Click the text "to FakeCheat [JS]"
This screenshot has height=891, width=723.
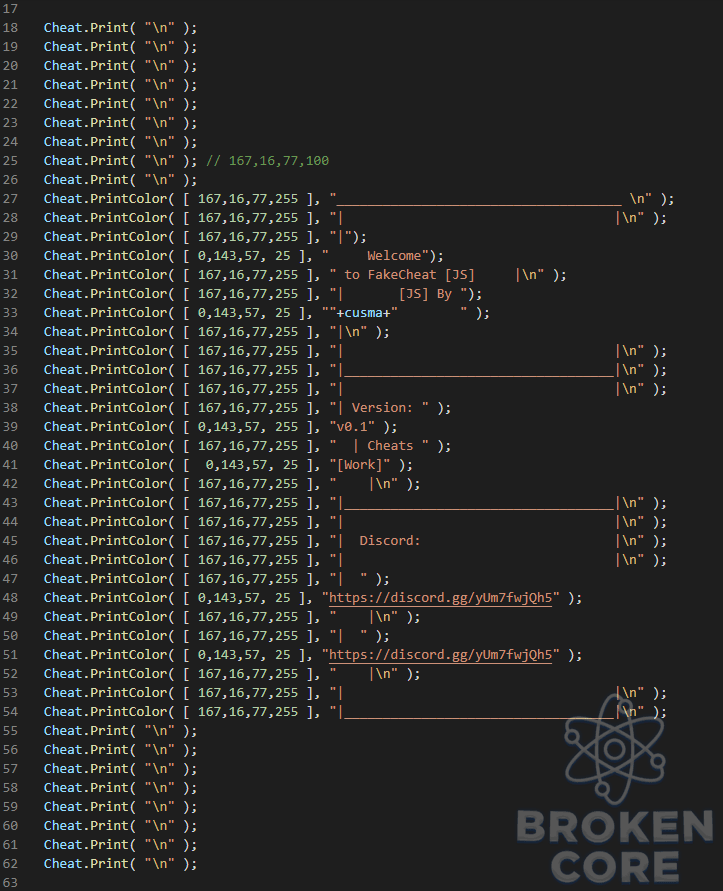tap(409, 275)
